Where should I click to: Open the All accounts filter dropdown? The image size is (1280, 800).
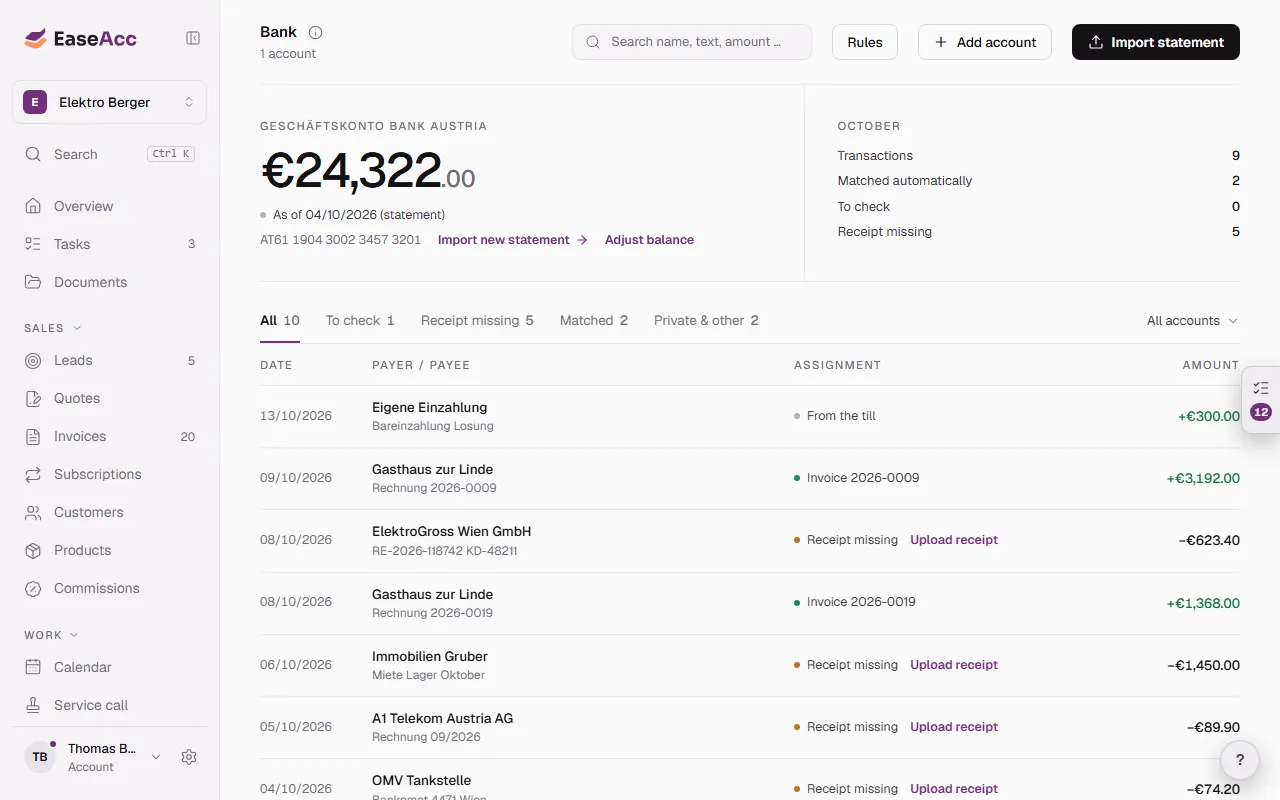pos(1192,321)
